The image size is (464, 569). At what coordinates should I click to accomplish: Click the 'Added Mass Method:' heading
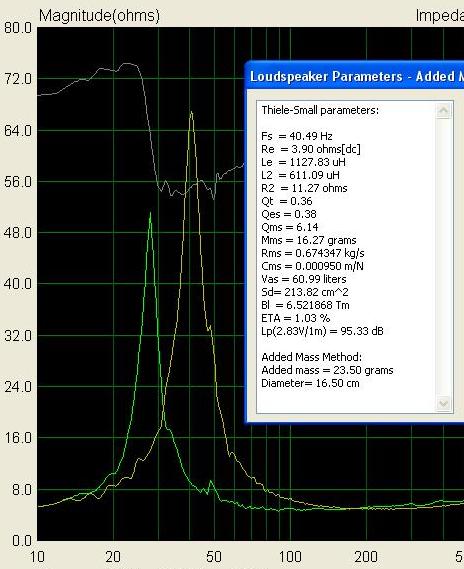[x=312, y=357]
